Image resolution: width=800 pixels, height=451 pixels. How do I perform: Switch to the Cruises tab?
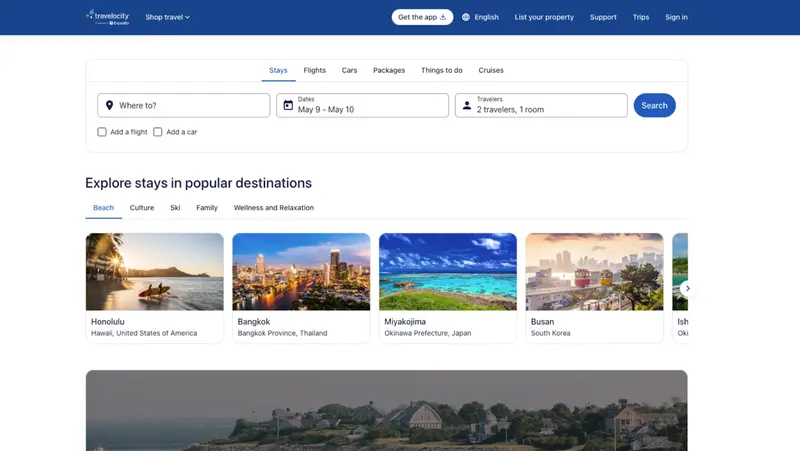pyautogui.click(x=491, y=70)
